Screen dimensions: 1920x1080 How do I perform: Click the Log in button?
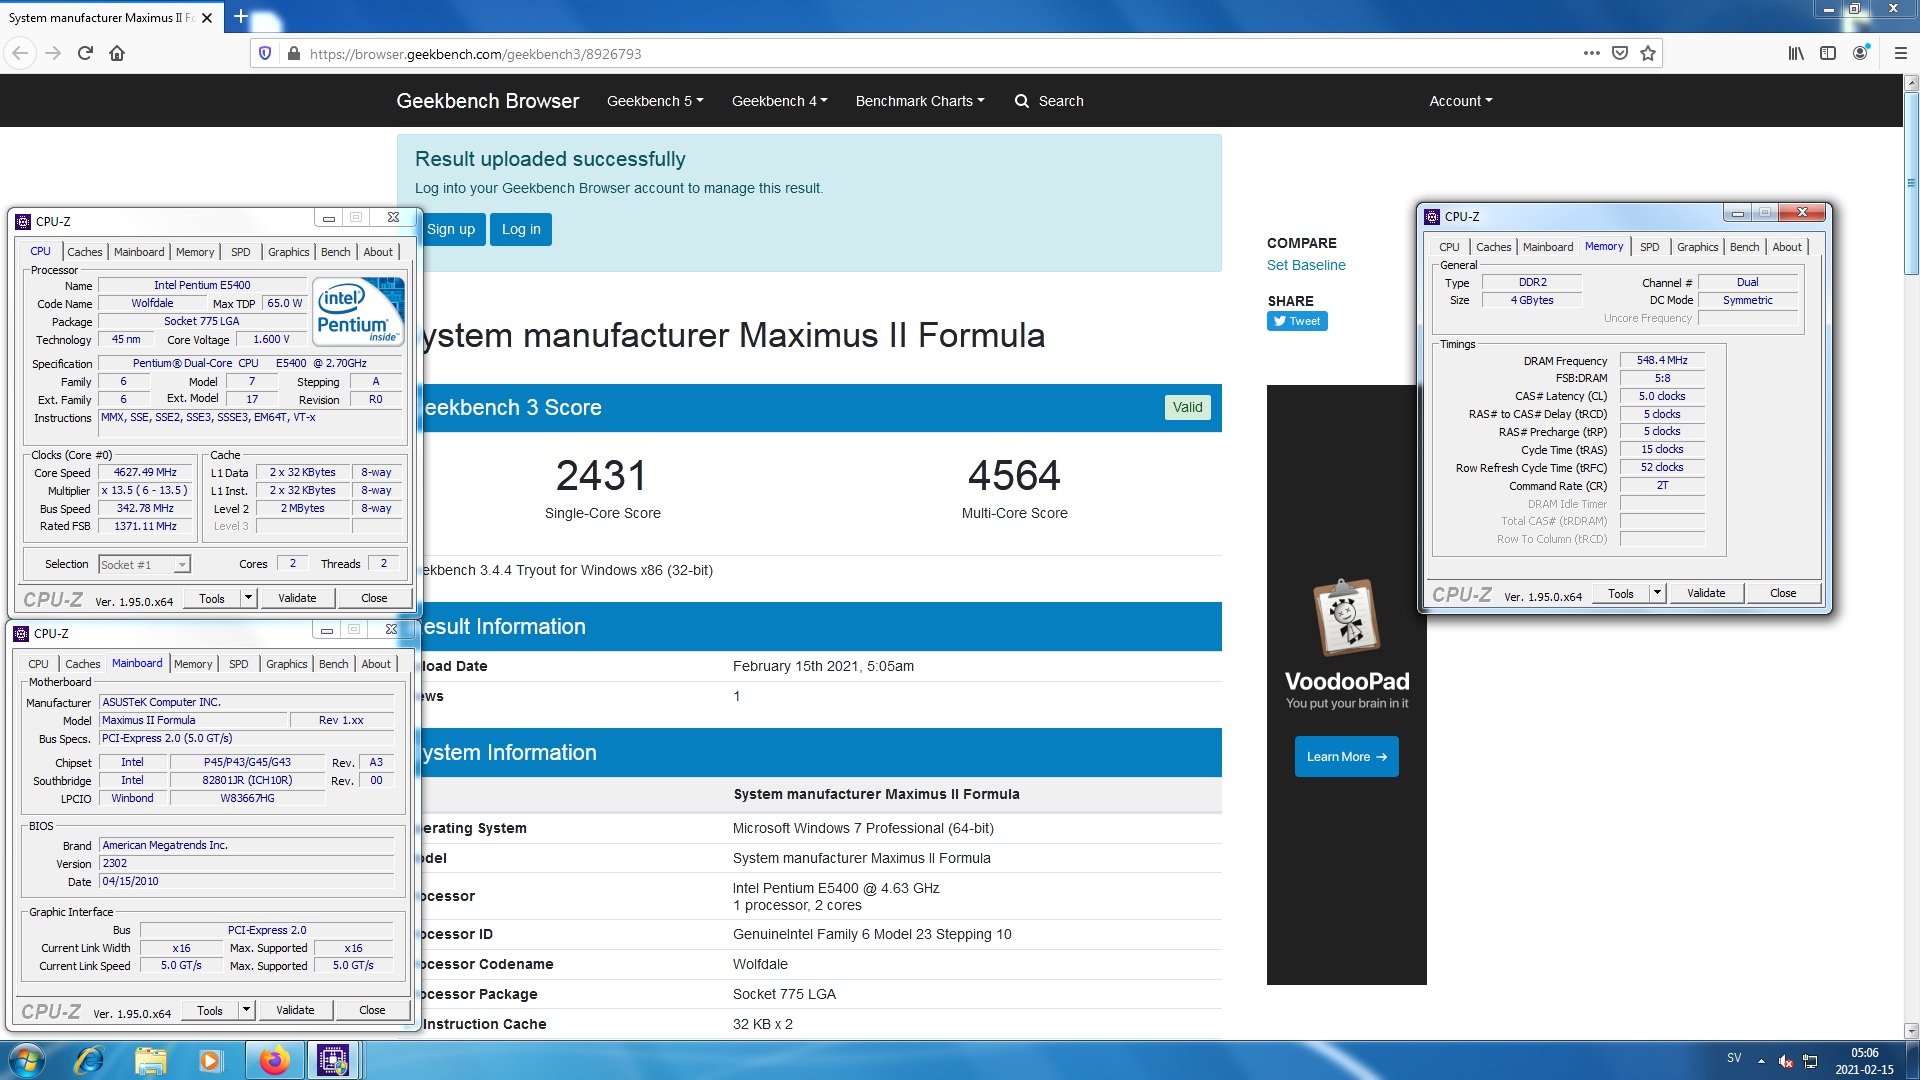click(521, 229)
